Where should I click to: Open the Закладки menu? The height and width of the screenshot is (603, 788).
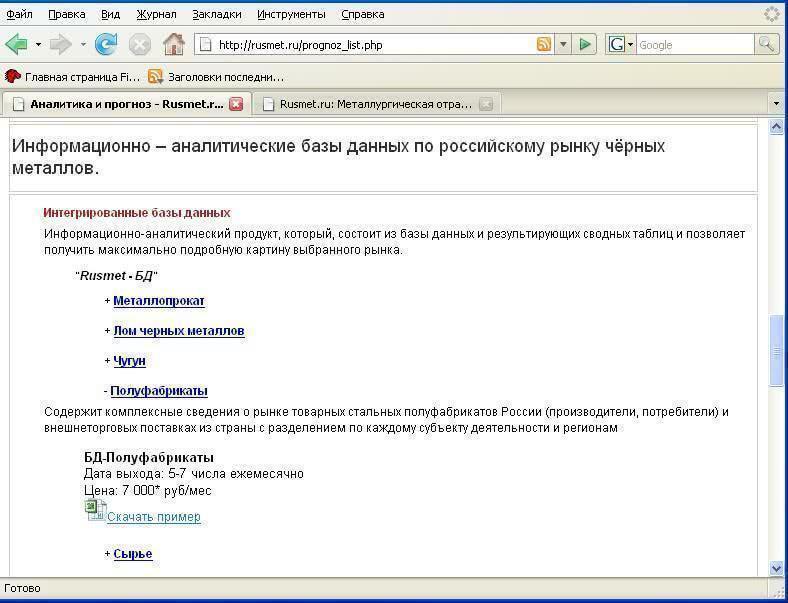click(x=217, y=14)
